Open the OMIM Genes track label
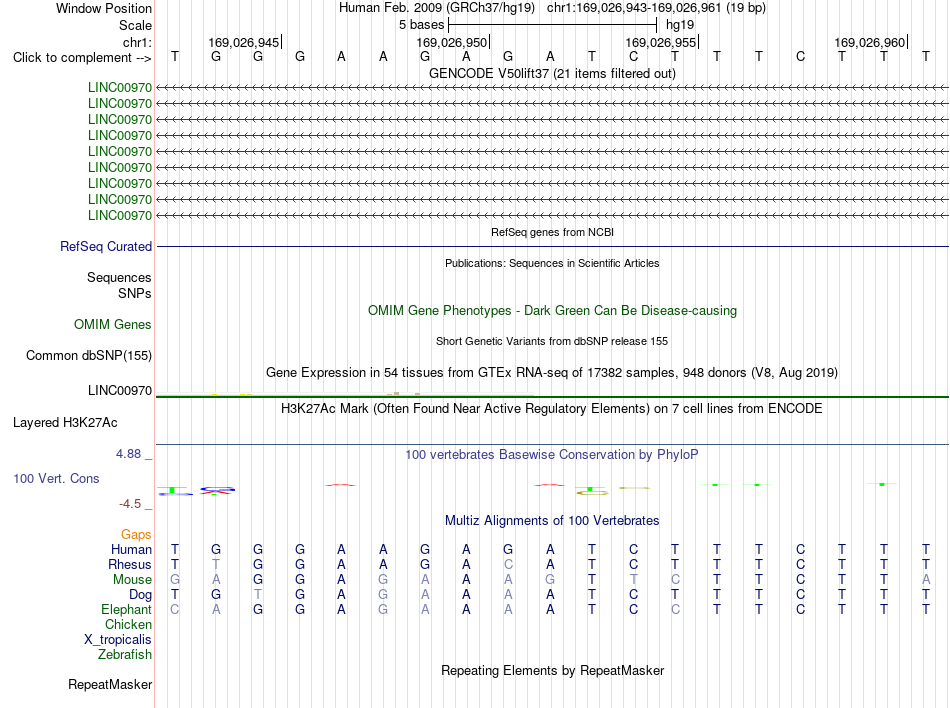Screen dimensions: 950x708 [113, 325]
